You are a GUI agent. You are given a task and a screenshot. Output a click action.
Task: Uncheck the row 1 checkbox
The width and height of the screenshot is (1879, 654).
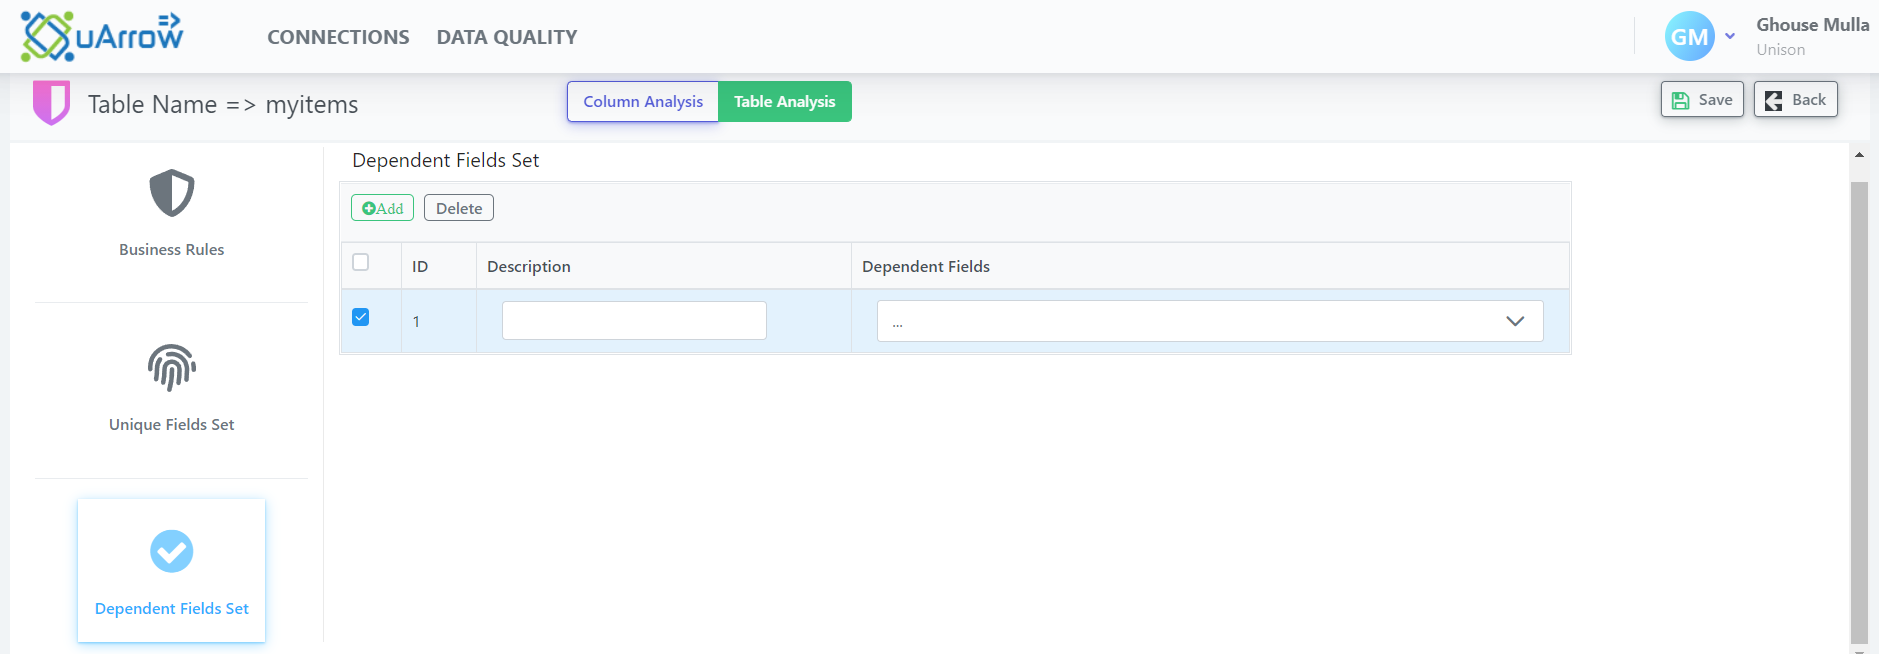point(361,317)
